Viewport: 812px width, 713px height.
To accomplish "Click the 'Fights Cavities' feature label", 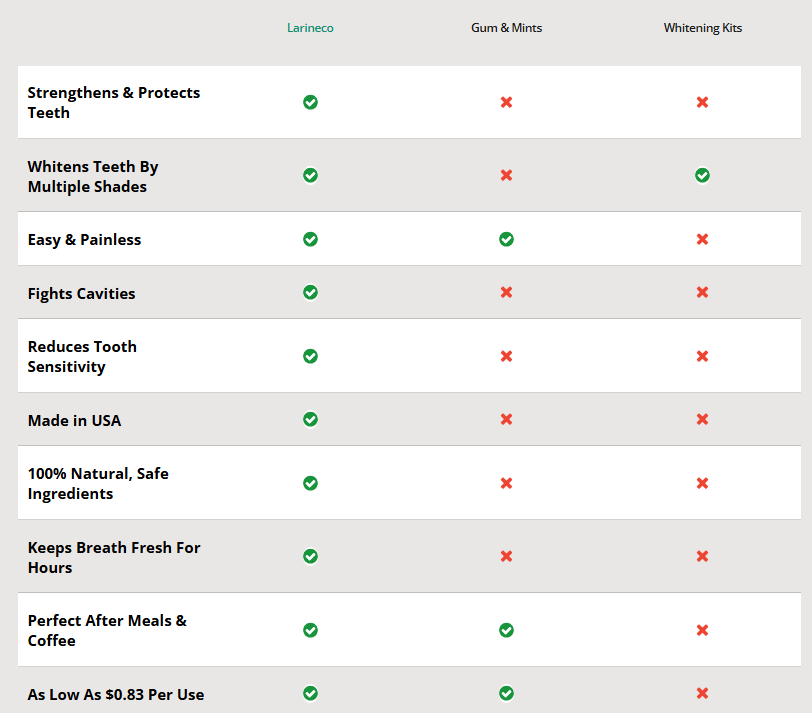I will [81, 294].
